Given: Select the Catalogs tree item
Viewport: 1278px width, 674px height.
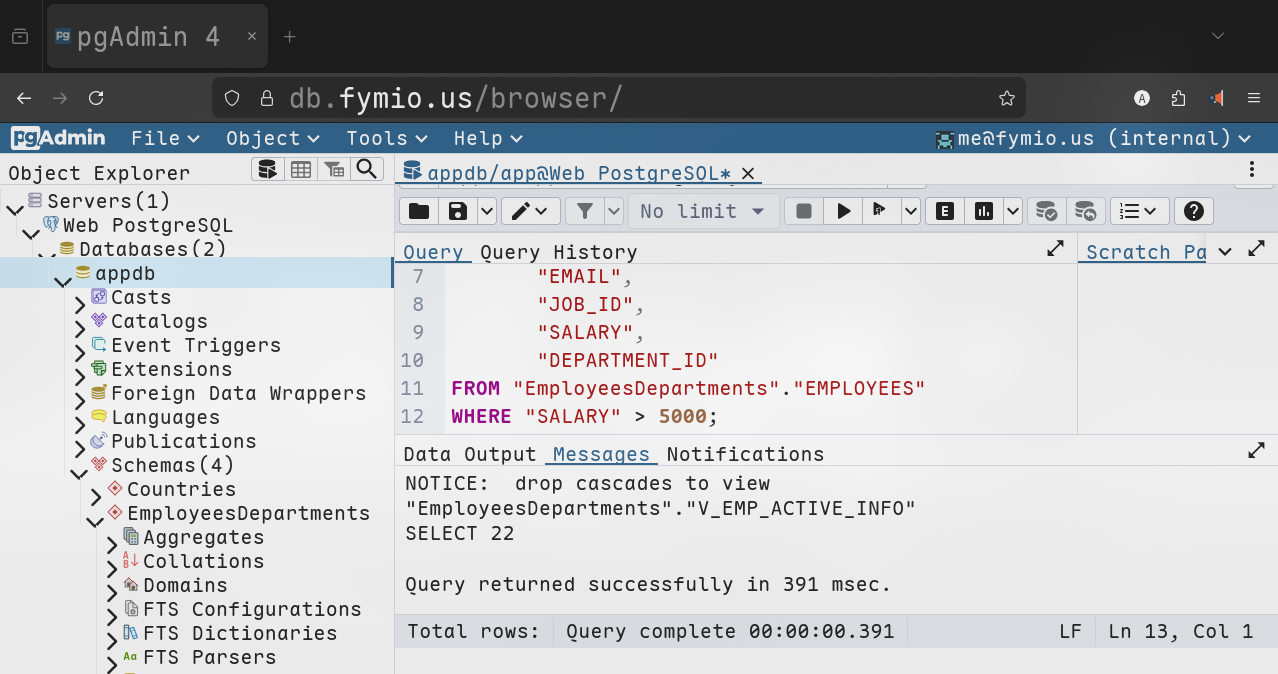Looking at the screenshot, I should [x=159, y=321].
